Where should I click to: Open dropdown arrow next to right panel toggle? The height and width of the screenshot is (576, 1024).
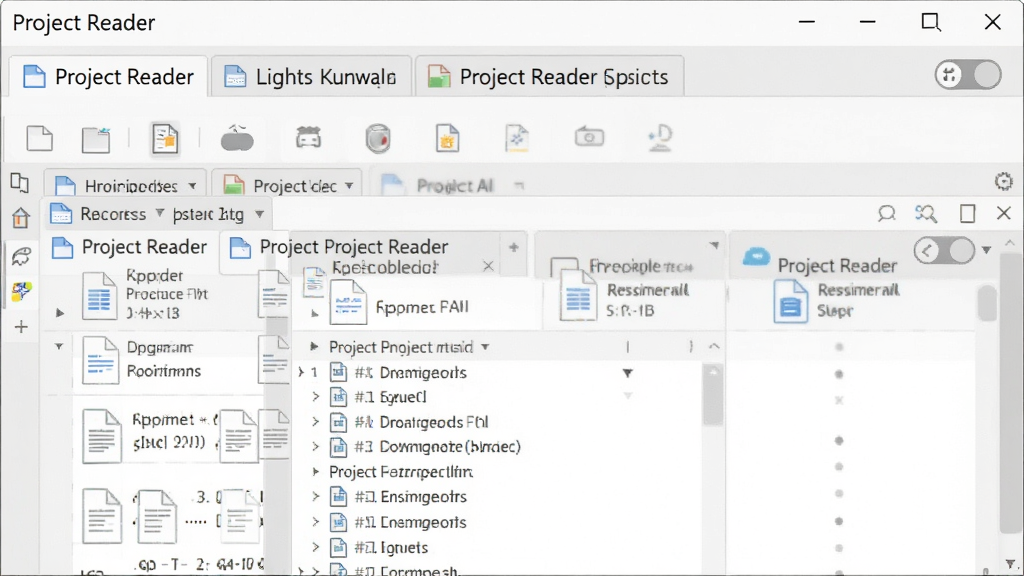pos(987,250)
